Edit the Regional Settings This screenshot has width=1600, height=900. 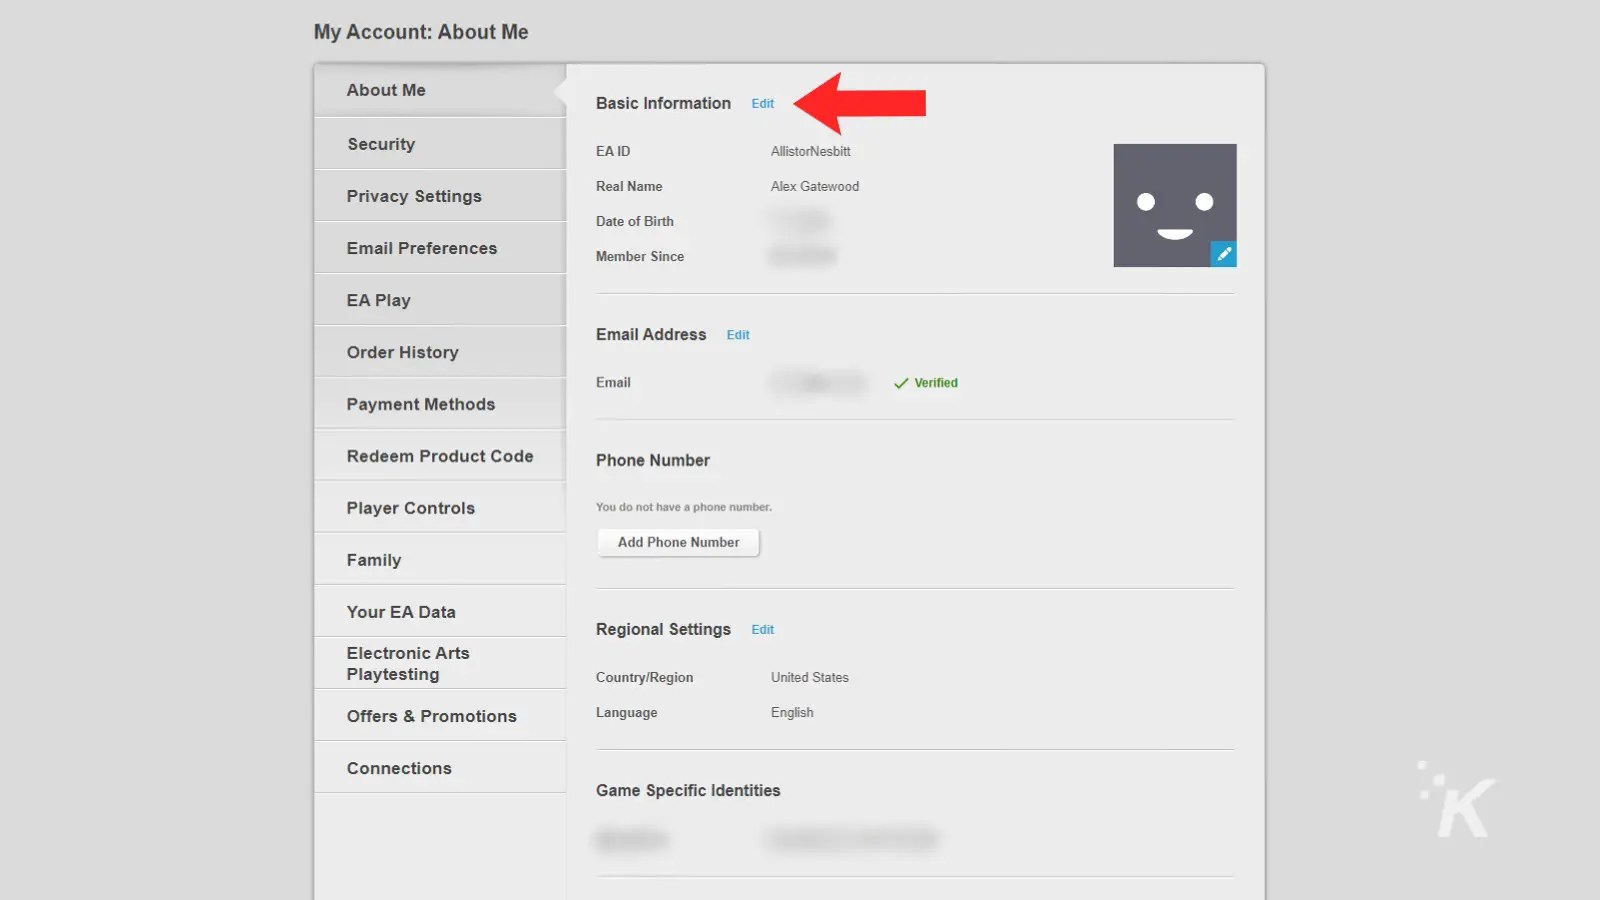[x=762, y=629]
